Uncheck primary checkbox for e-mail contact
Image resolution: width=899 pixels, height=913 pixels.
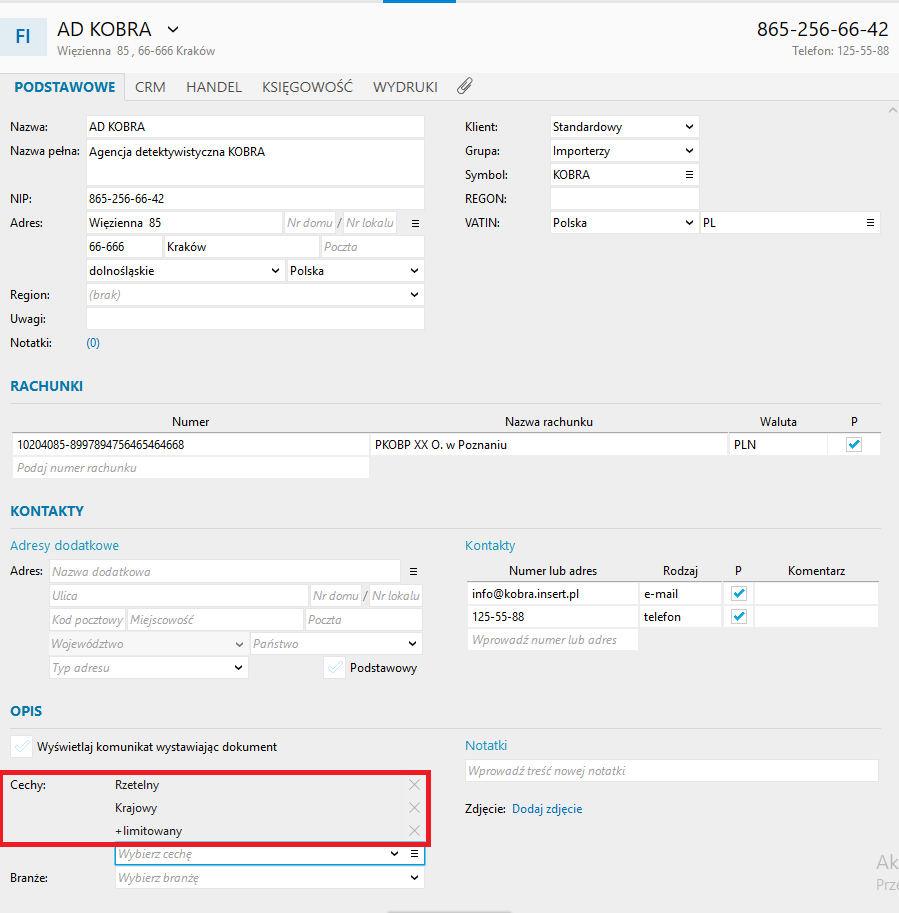point(739,594)
